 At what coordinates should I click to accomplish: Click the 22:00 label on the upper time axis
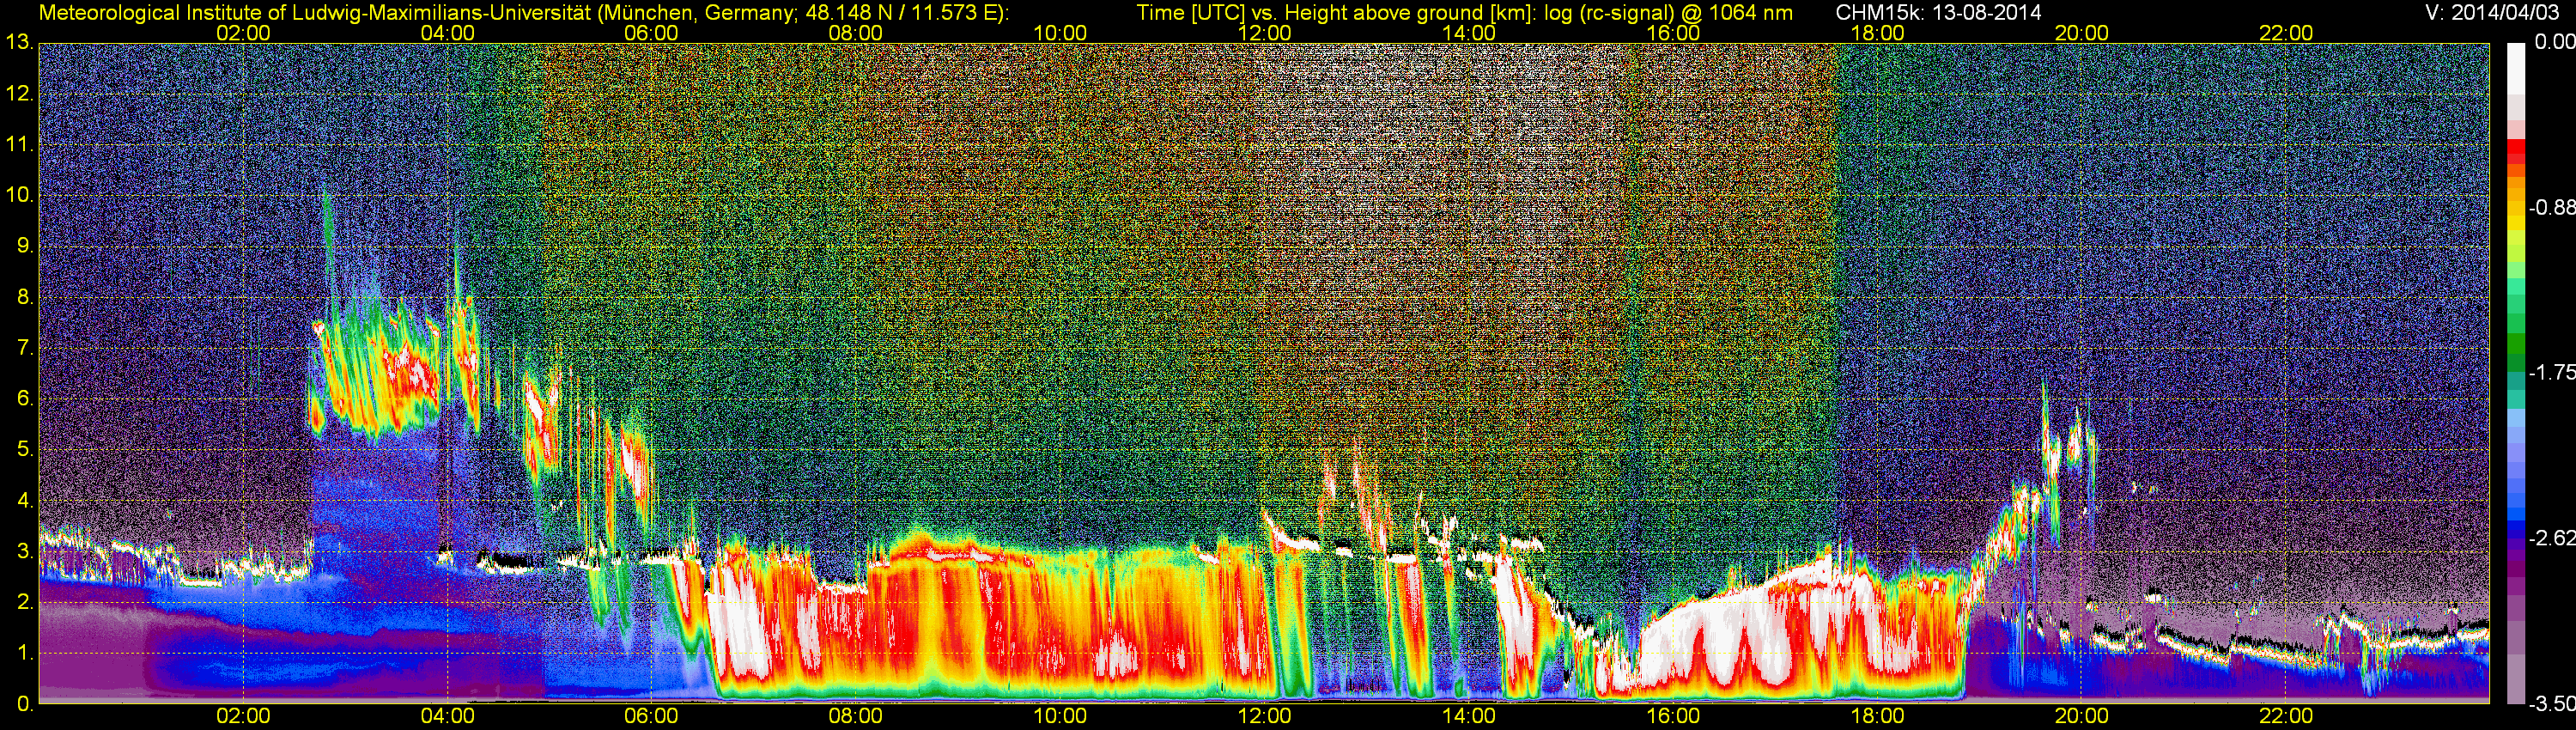2286,33
